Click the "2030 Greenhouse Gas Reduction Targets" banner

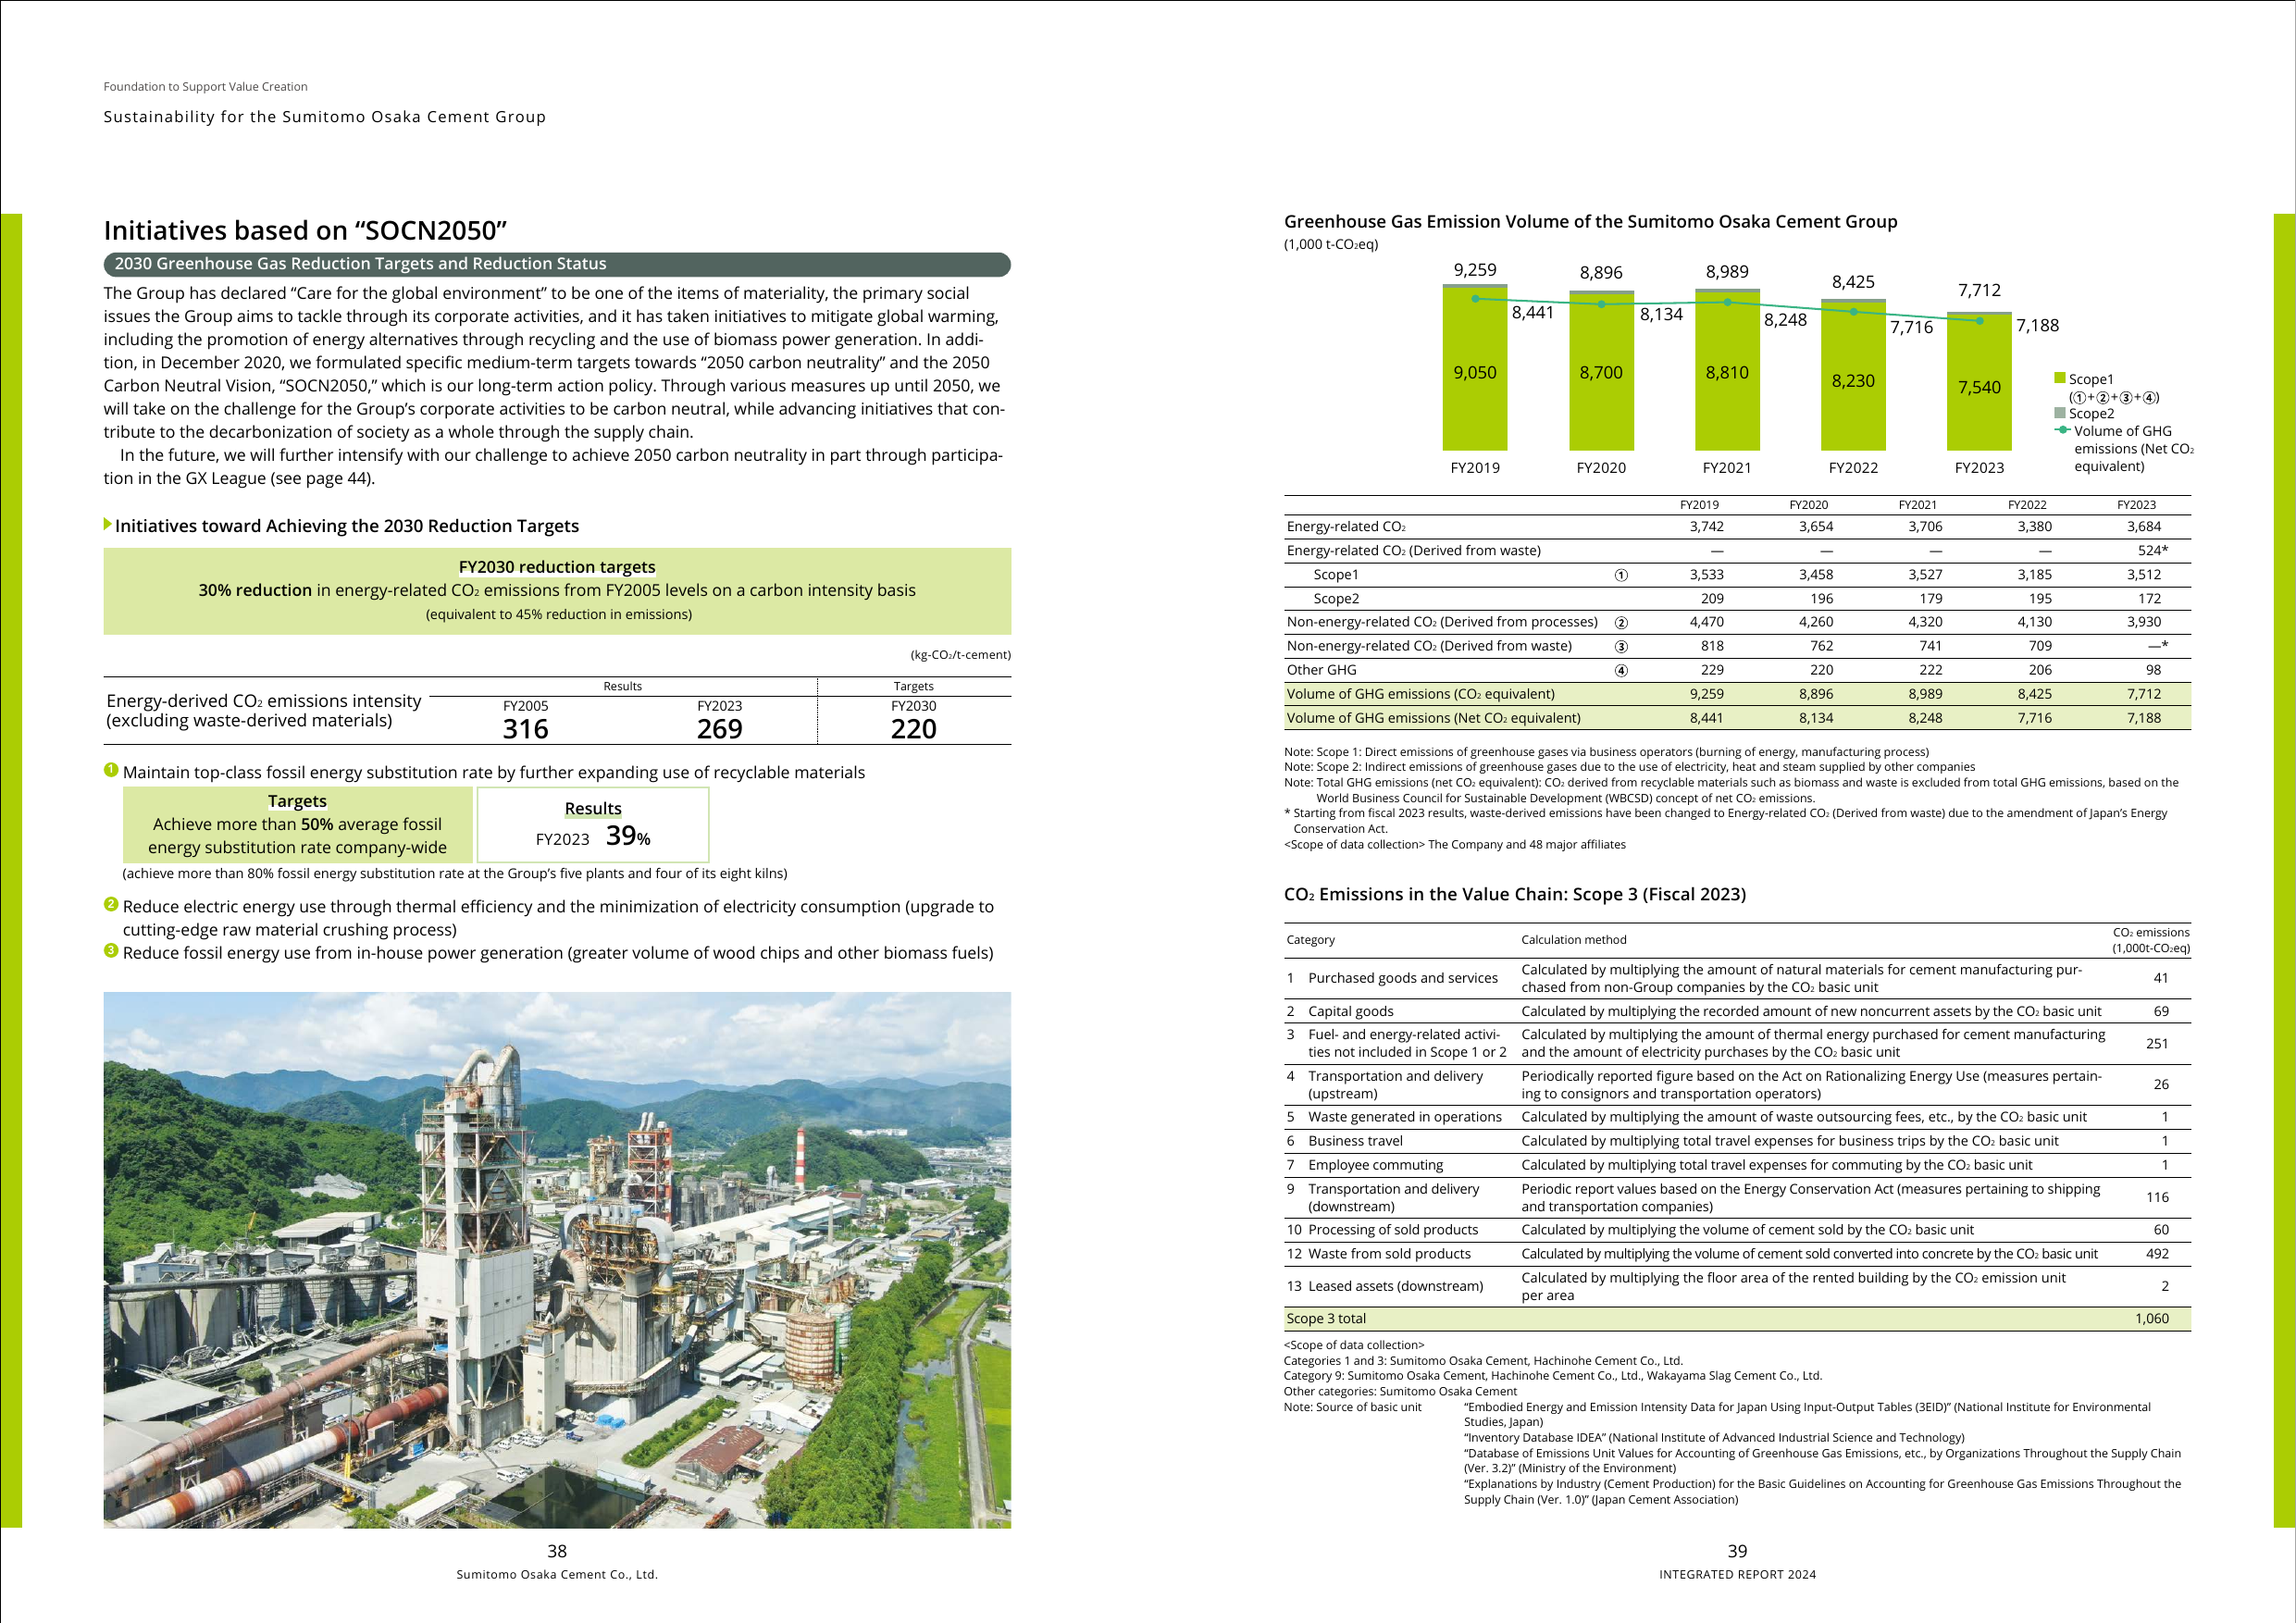click(x=557, y=264)
